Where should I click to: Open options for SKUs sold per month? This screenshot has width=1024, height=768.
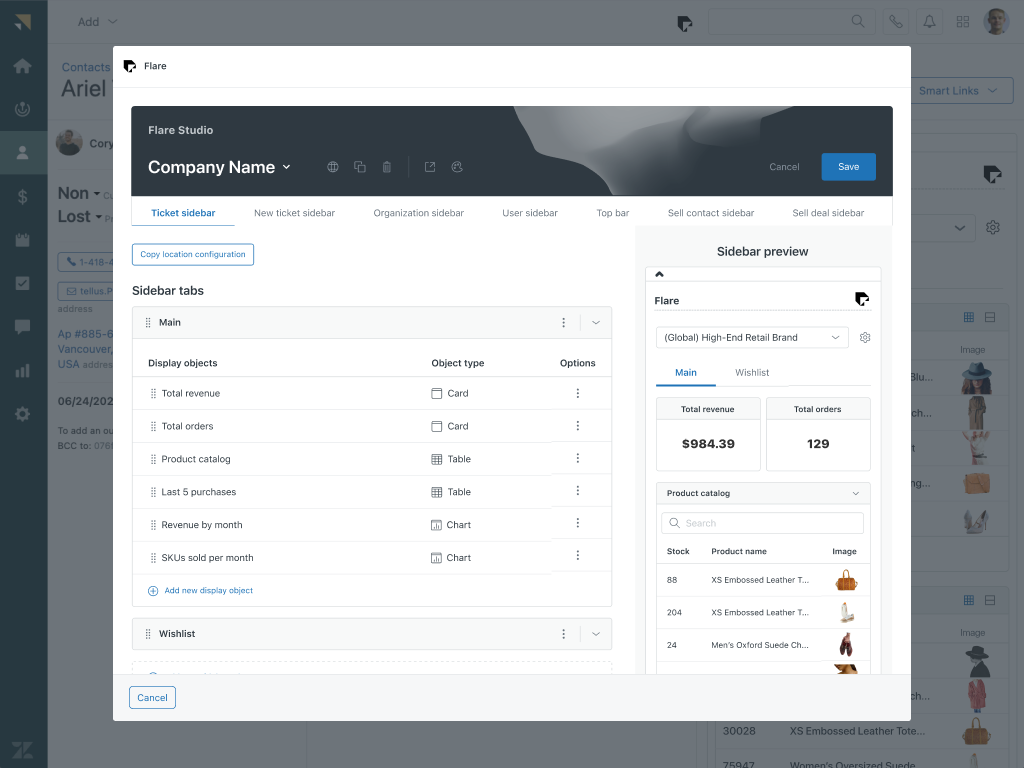coord(578,557)
